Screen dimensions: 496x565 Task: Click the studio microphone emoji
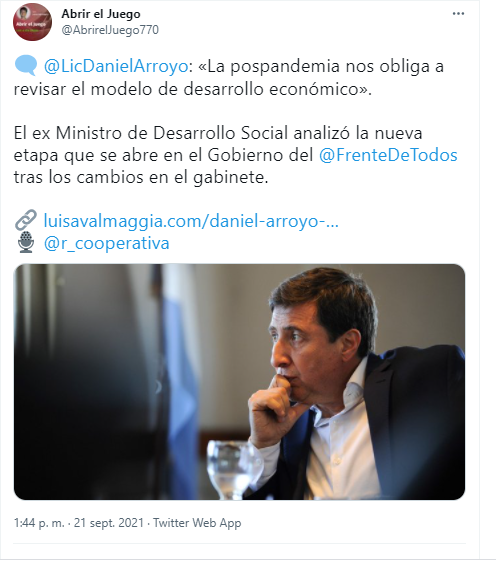tap(26, 242)
